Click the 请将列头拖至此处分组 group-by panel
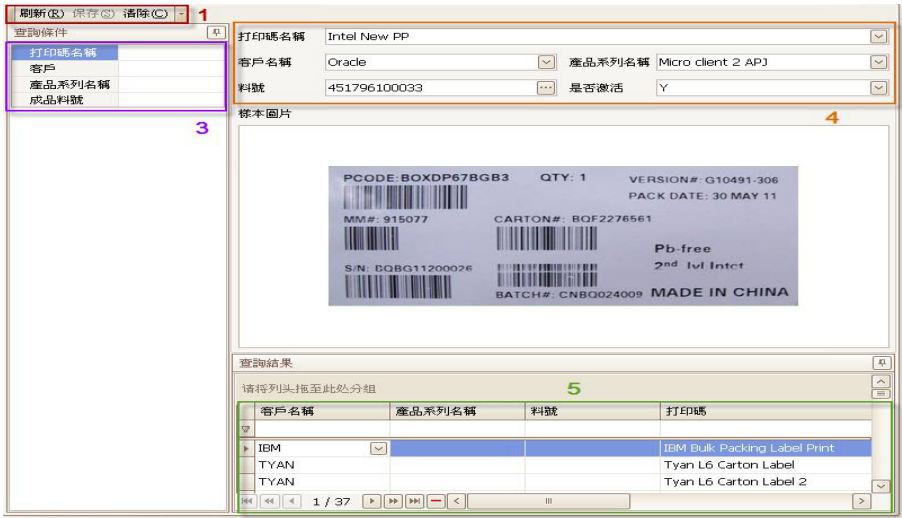This screenshot has width=902, height=518. (x=553, y=389)
